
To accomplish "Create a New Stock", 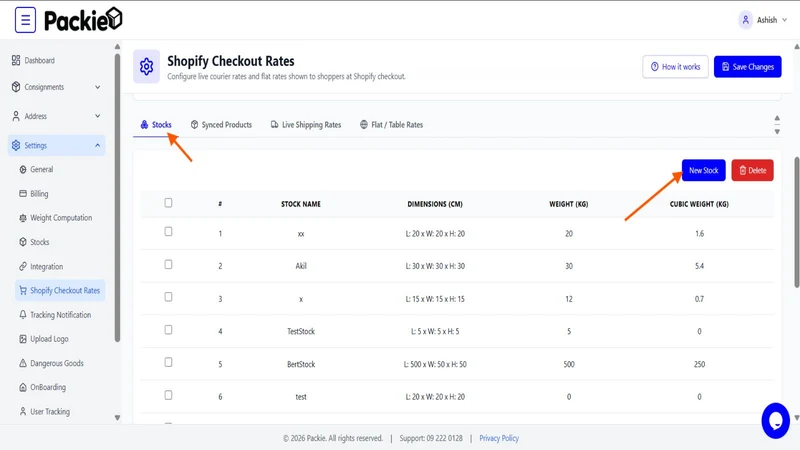I will 704,170.
